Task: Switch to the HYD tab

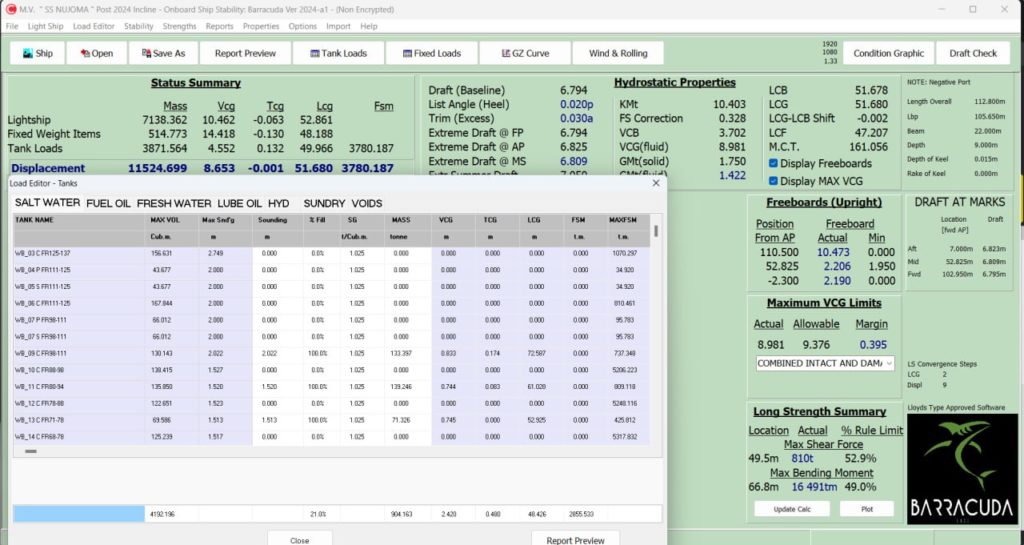Action: [278, 204]
